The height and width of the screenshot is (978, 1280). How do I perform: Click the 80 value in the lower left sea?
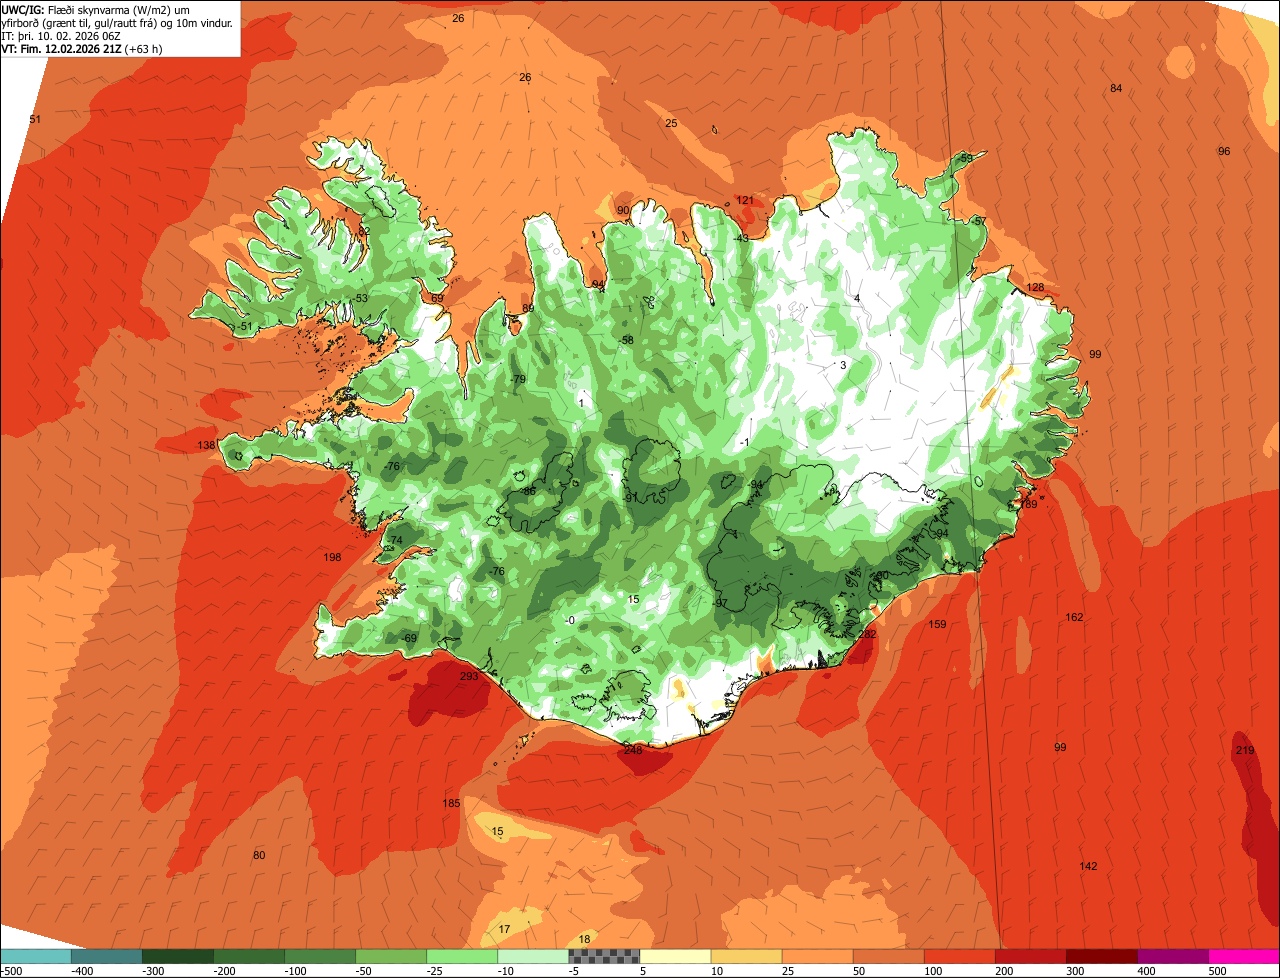(x=259, y=855)
